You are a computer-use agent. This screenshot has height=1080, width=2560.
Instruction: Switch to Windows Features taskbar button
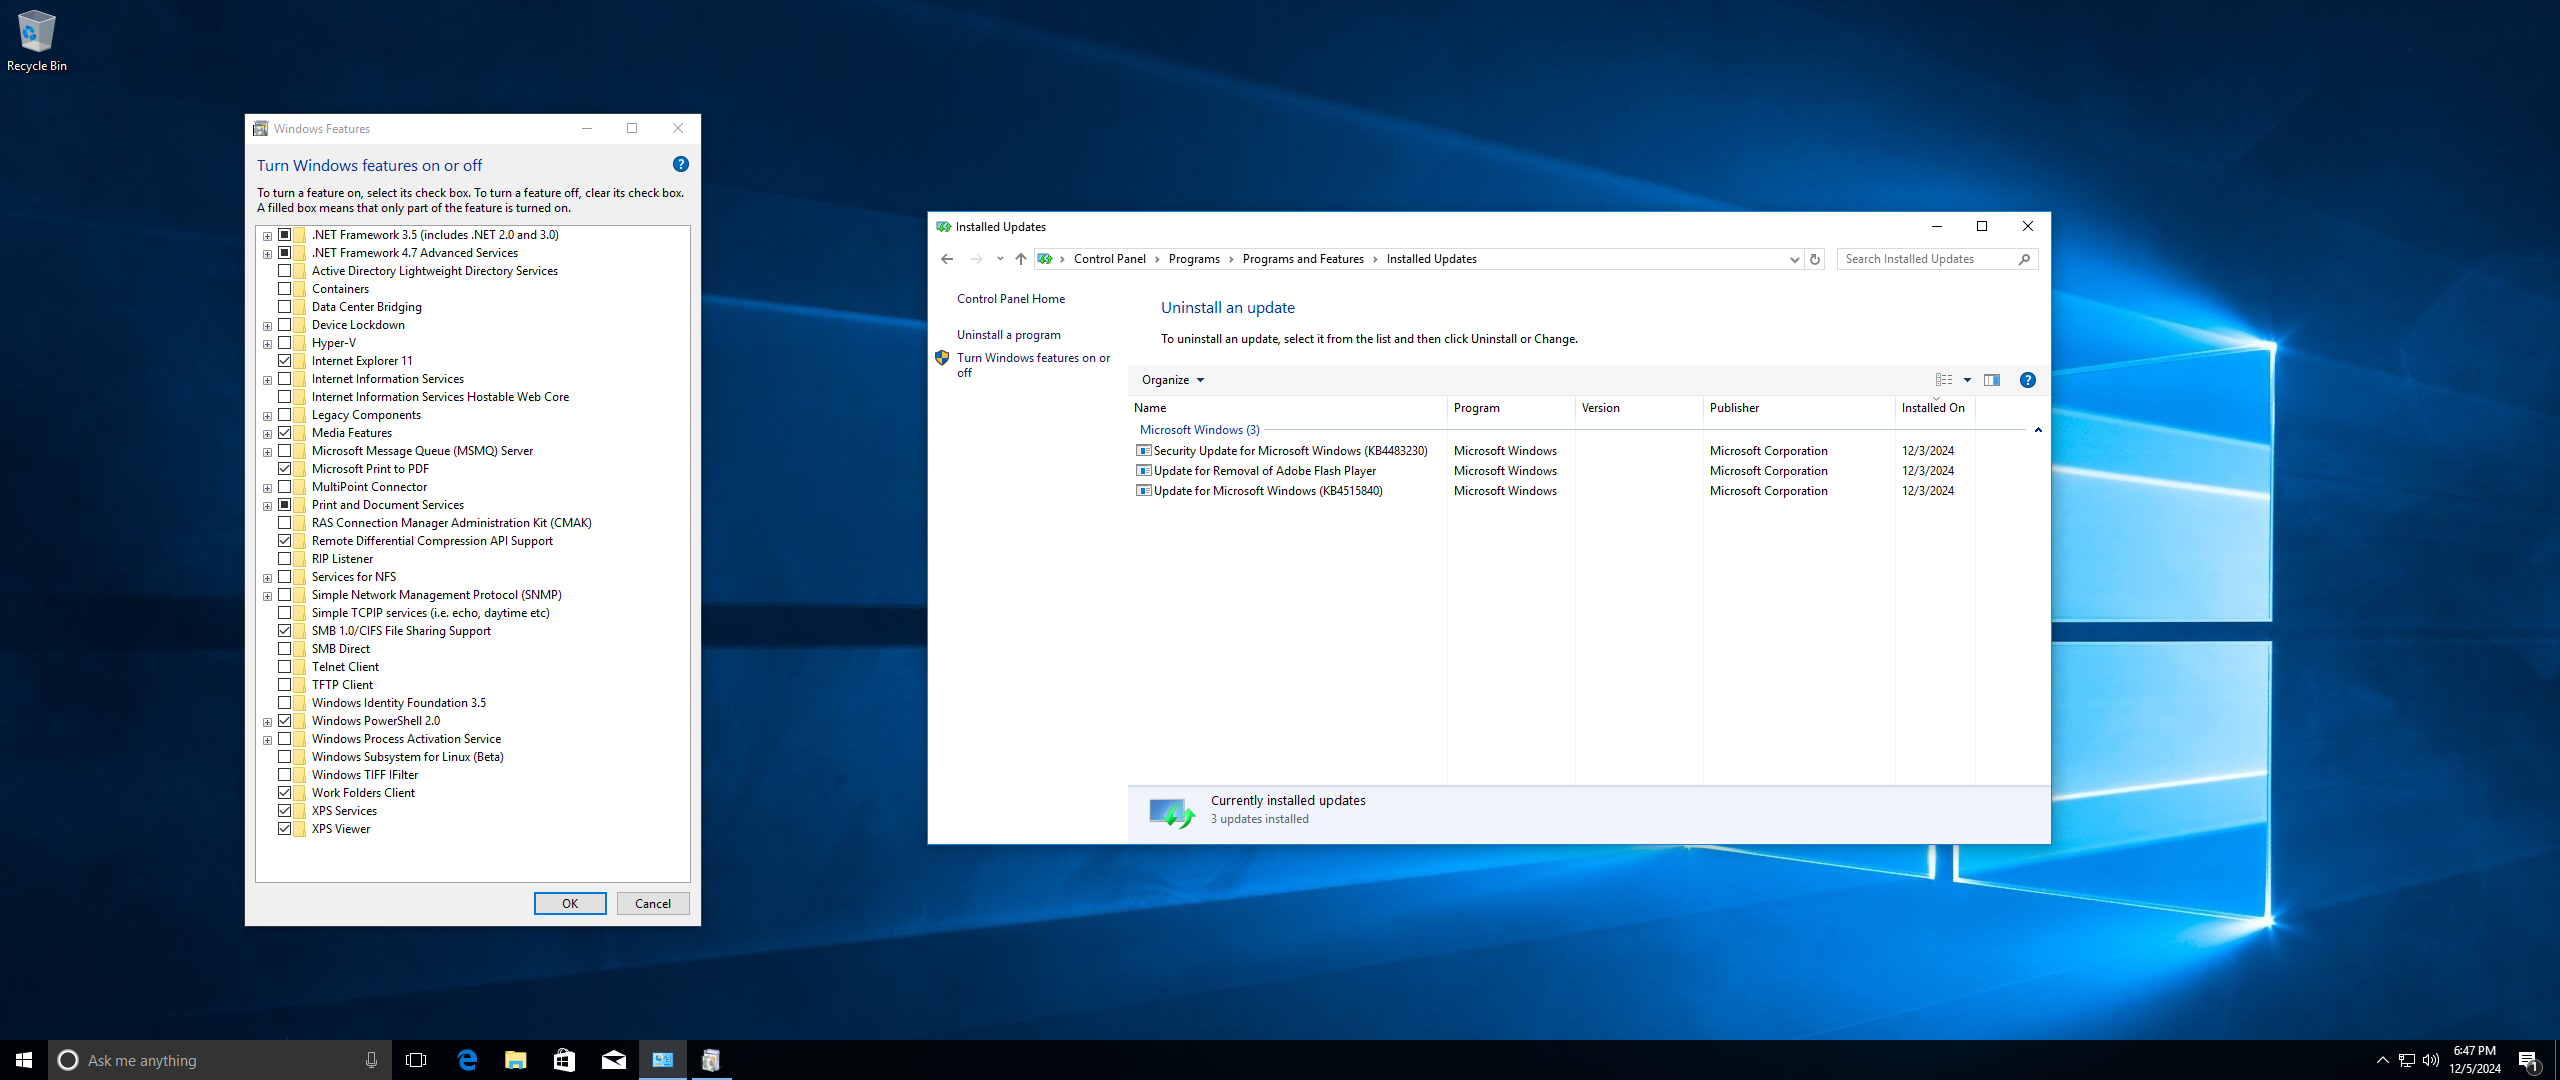[x=711, y=1060]
